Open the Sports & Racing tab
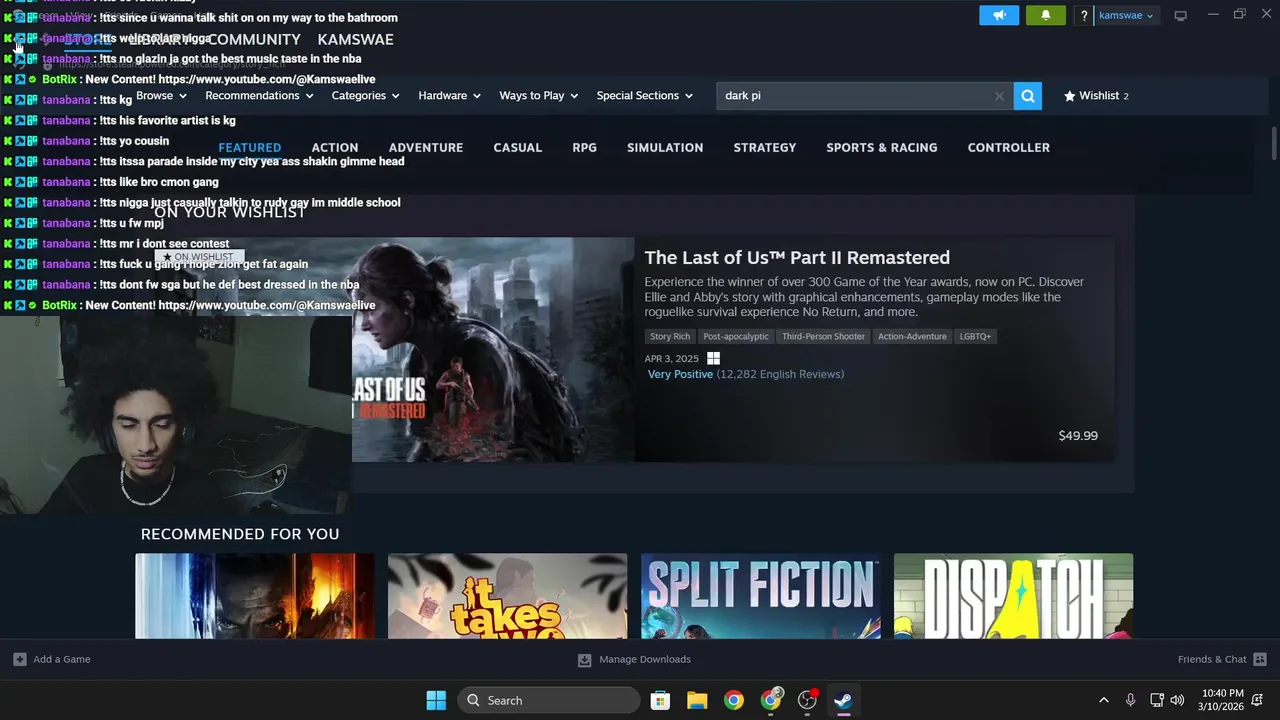 point(882,147)
